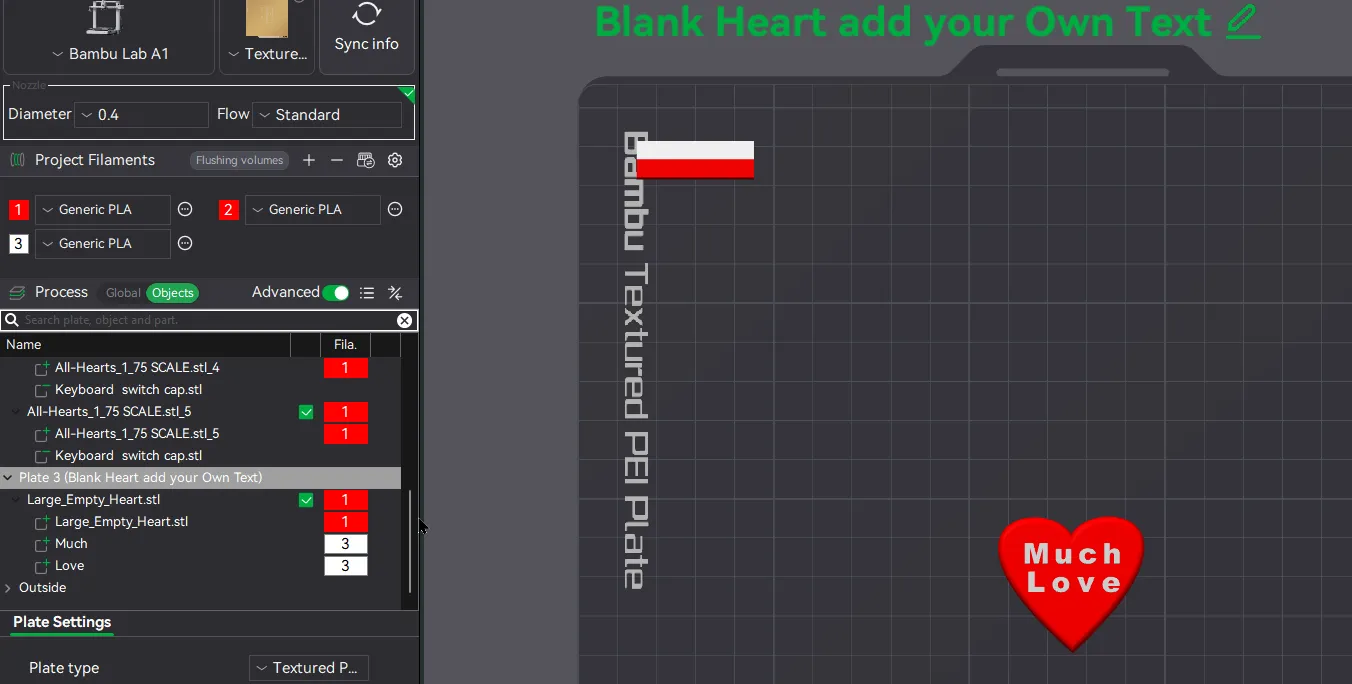Switch to the Global process tab
The width and height of the screenshot is (1352, 684).
point(123,293)
